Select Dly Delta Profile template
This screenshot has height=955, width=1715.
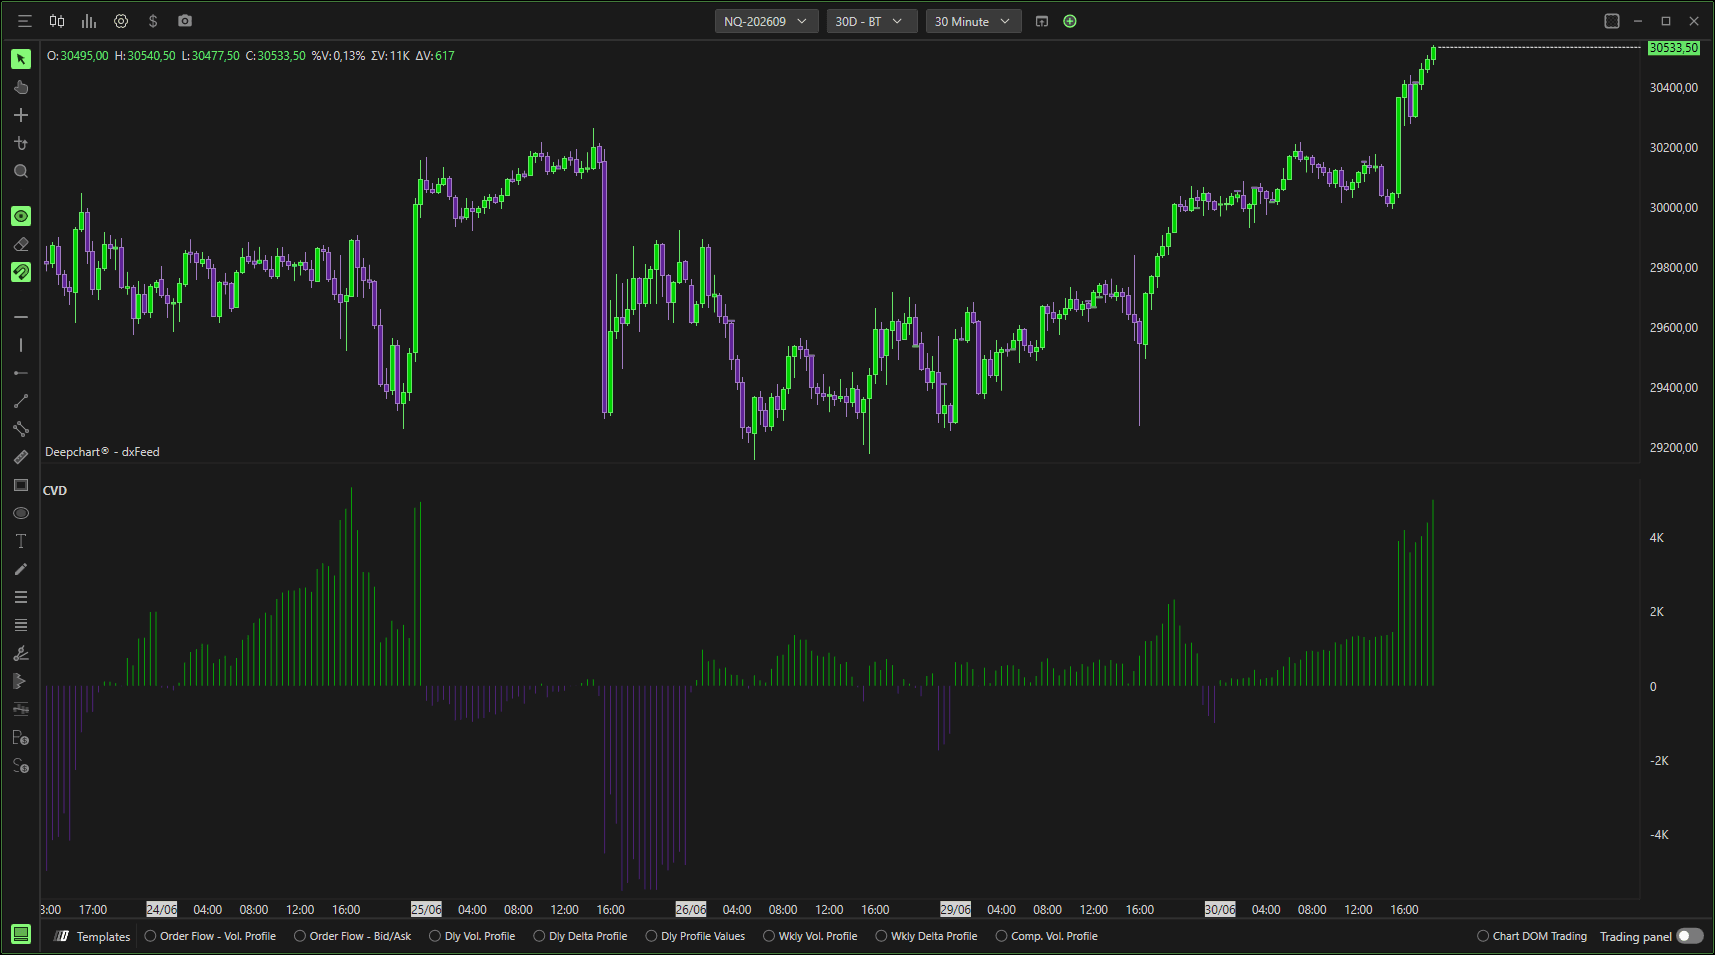[x=581, y=937]
